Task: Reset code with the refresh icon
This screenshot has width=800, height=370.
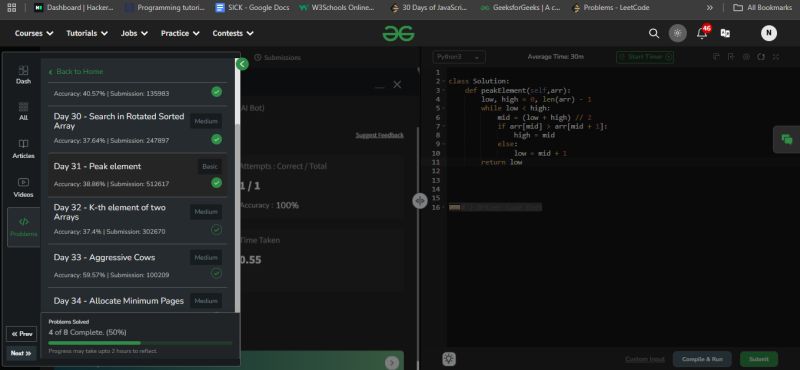Action: click(761, 57)
